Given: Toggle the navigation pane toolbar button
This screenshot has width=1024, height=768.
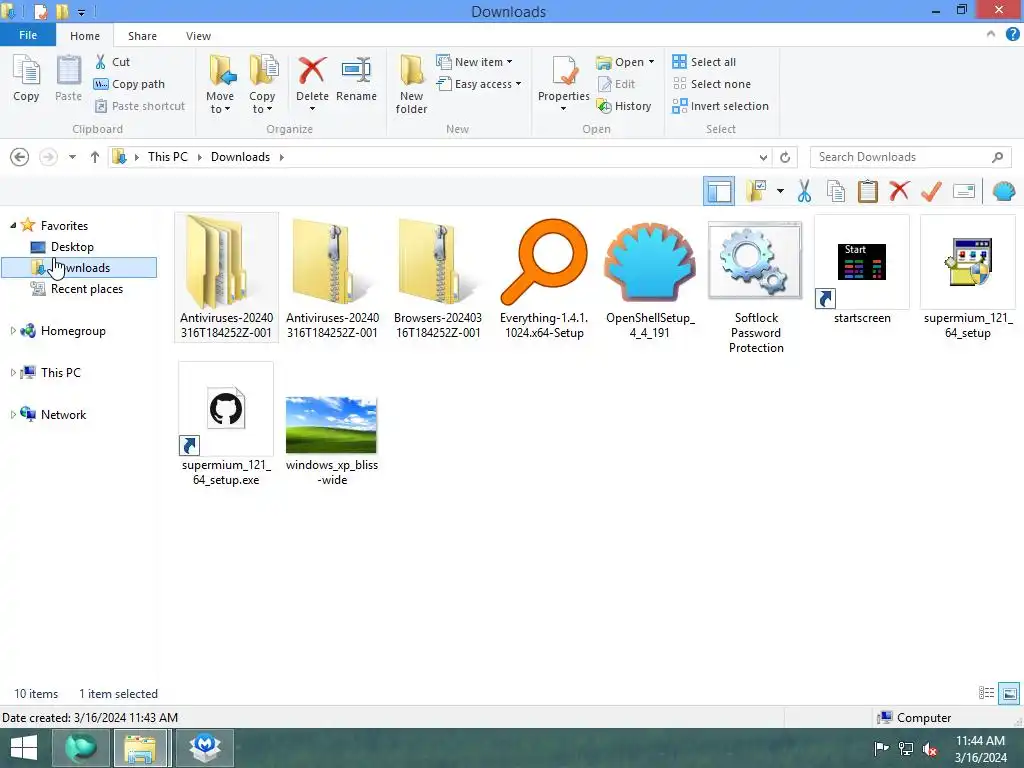Looking at the screenshot, I should click(719, 191).
